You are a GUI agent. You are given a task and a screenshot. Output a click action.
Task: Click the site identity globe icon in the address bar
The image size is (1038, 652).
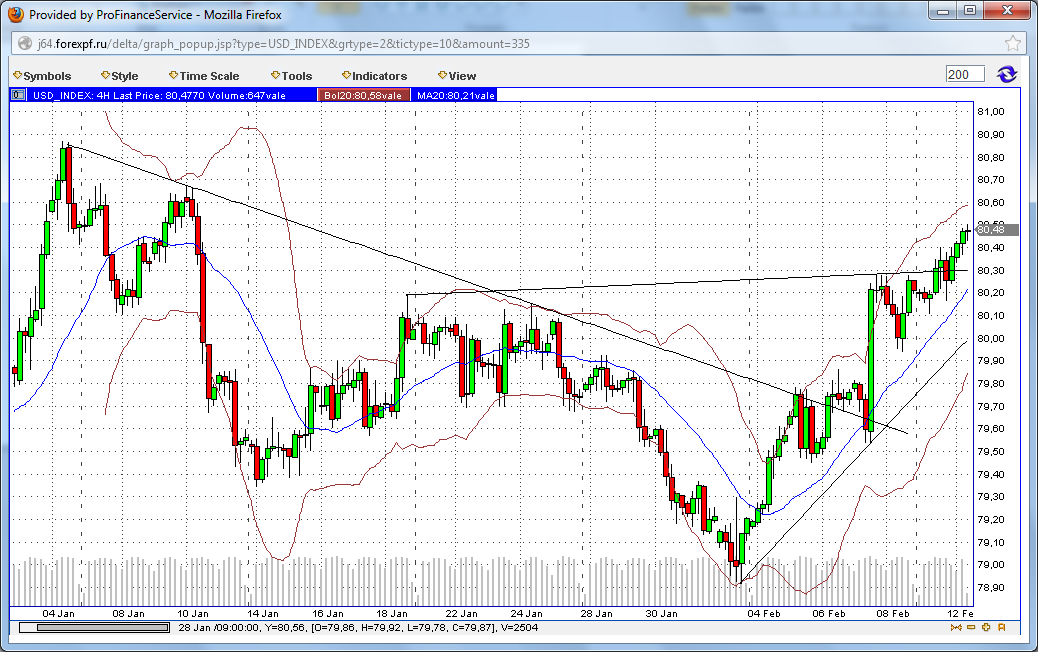24,44
